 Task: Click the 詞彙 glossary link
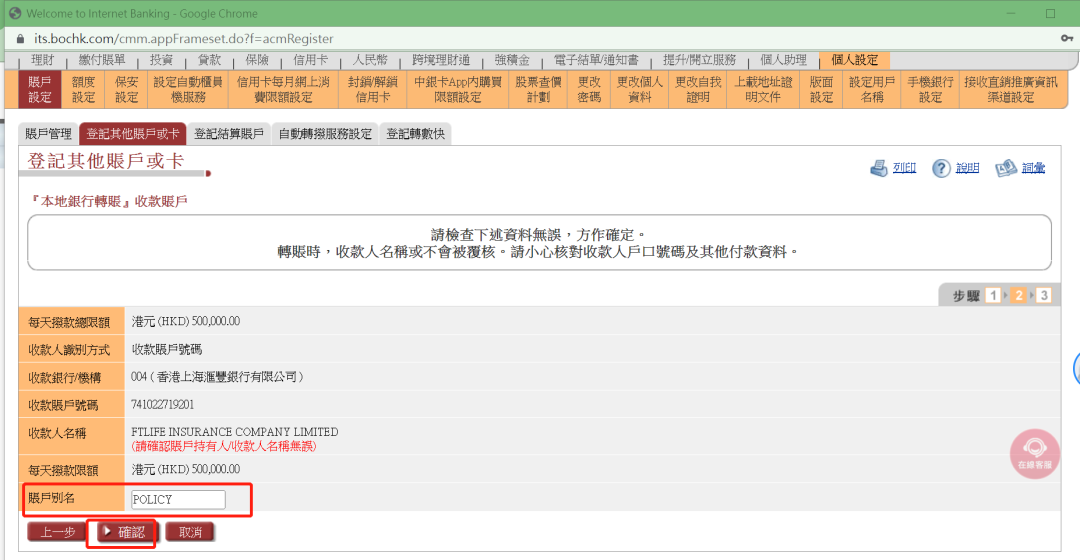coord(1033,168)
